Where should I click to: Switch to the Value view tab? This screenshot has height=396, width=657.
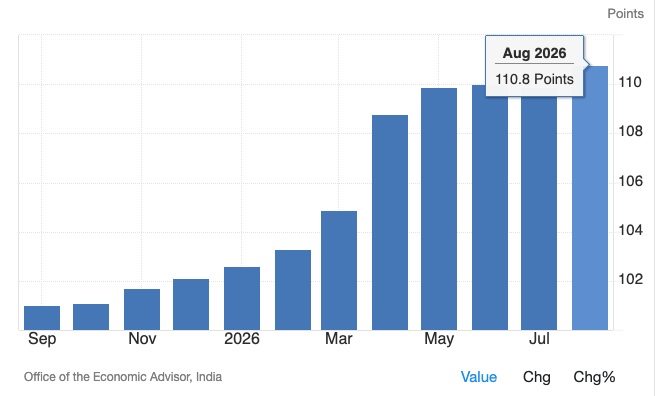(479, 377)
